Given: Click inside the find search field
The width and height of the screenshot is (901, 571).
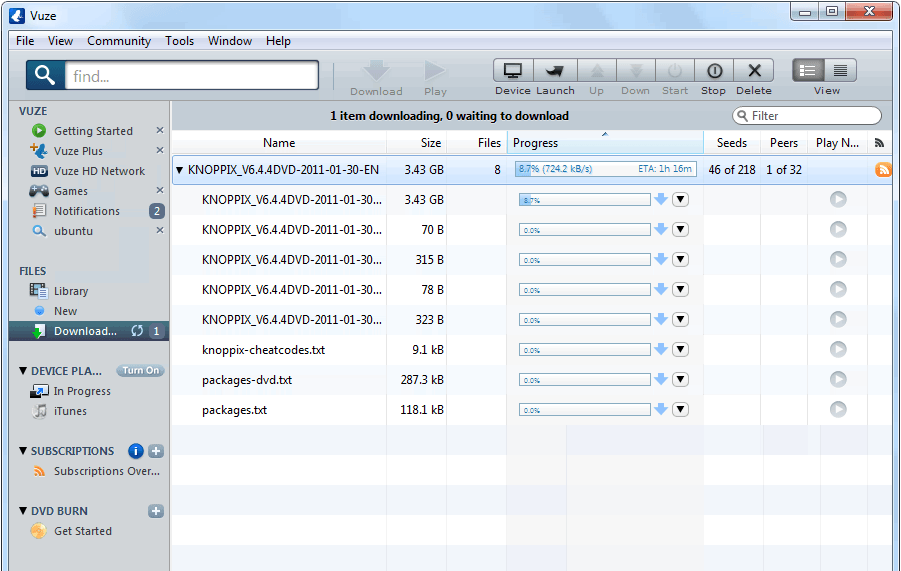Looking at the screenshot, I should coord(192,75).
